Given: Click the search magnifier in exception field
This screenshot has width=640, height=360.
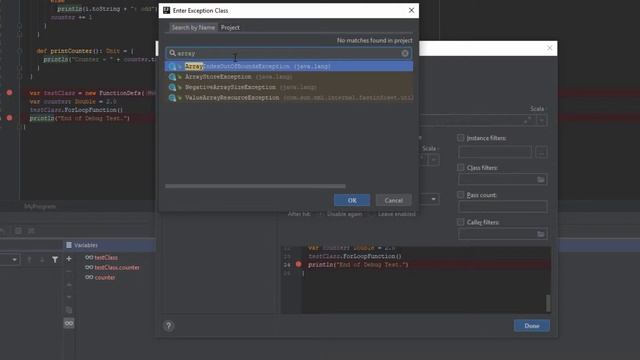Looking at the screenshot, I should click(172, 53).
